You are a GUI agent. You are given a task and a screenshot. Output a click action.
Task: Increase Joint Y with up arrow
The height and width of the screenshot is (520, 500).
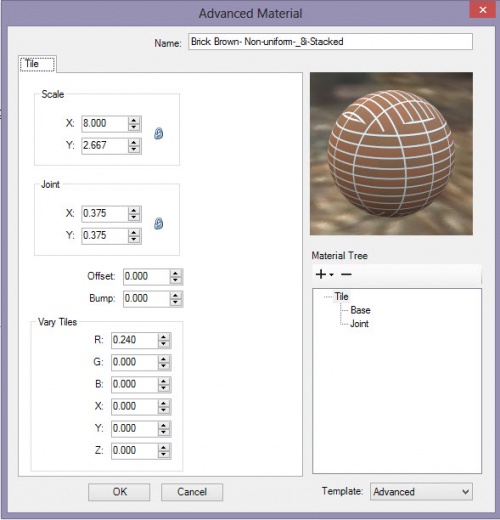[x=134, y=232]
